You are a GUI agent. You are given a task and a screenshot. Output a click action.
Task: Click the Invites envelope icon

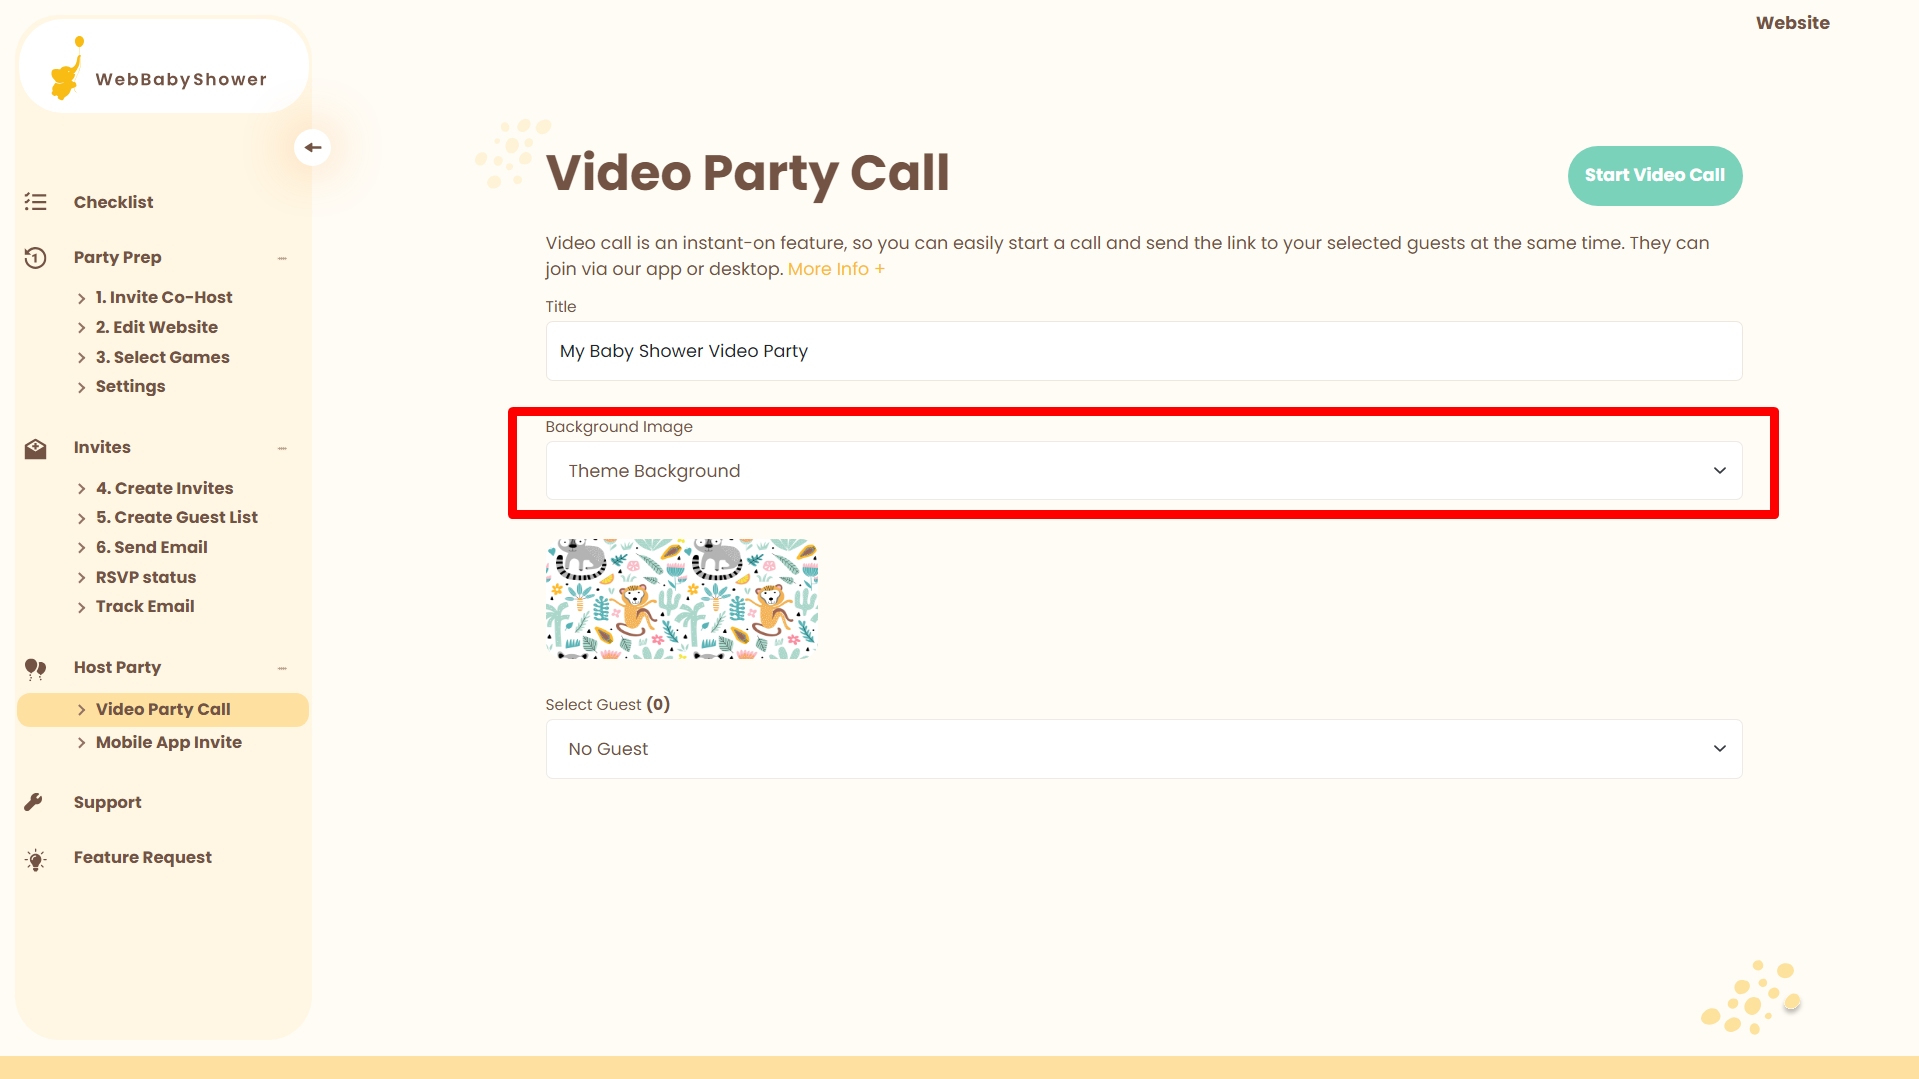click(x=36, y=448)
